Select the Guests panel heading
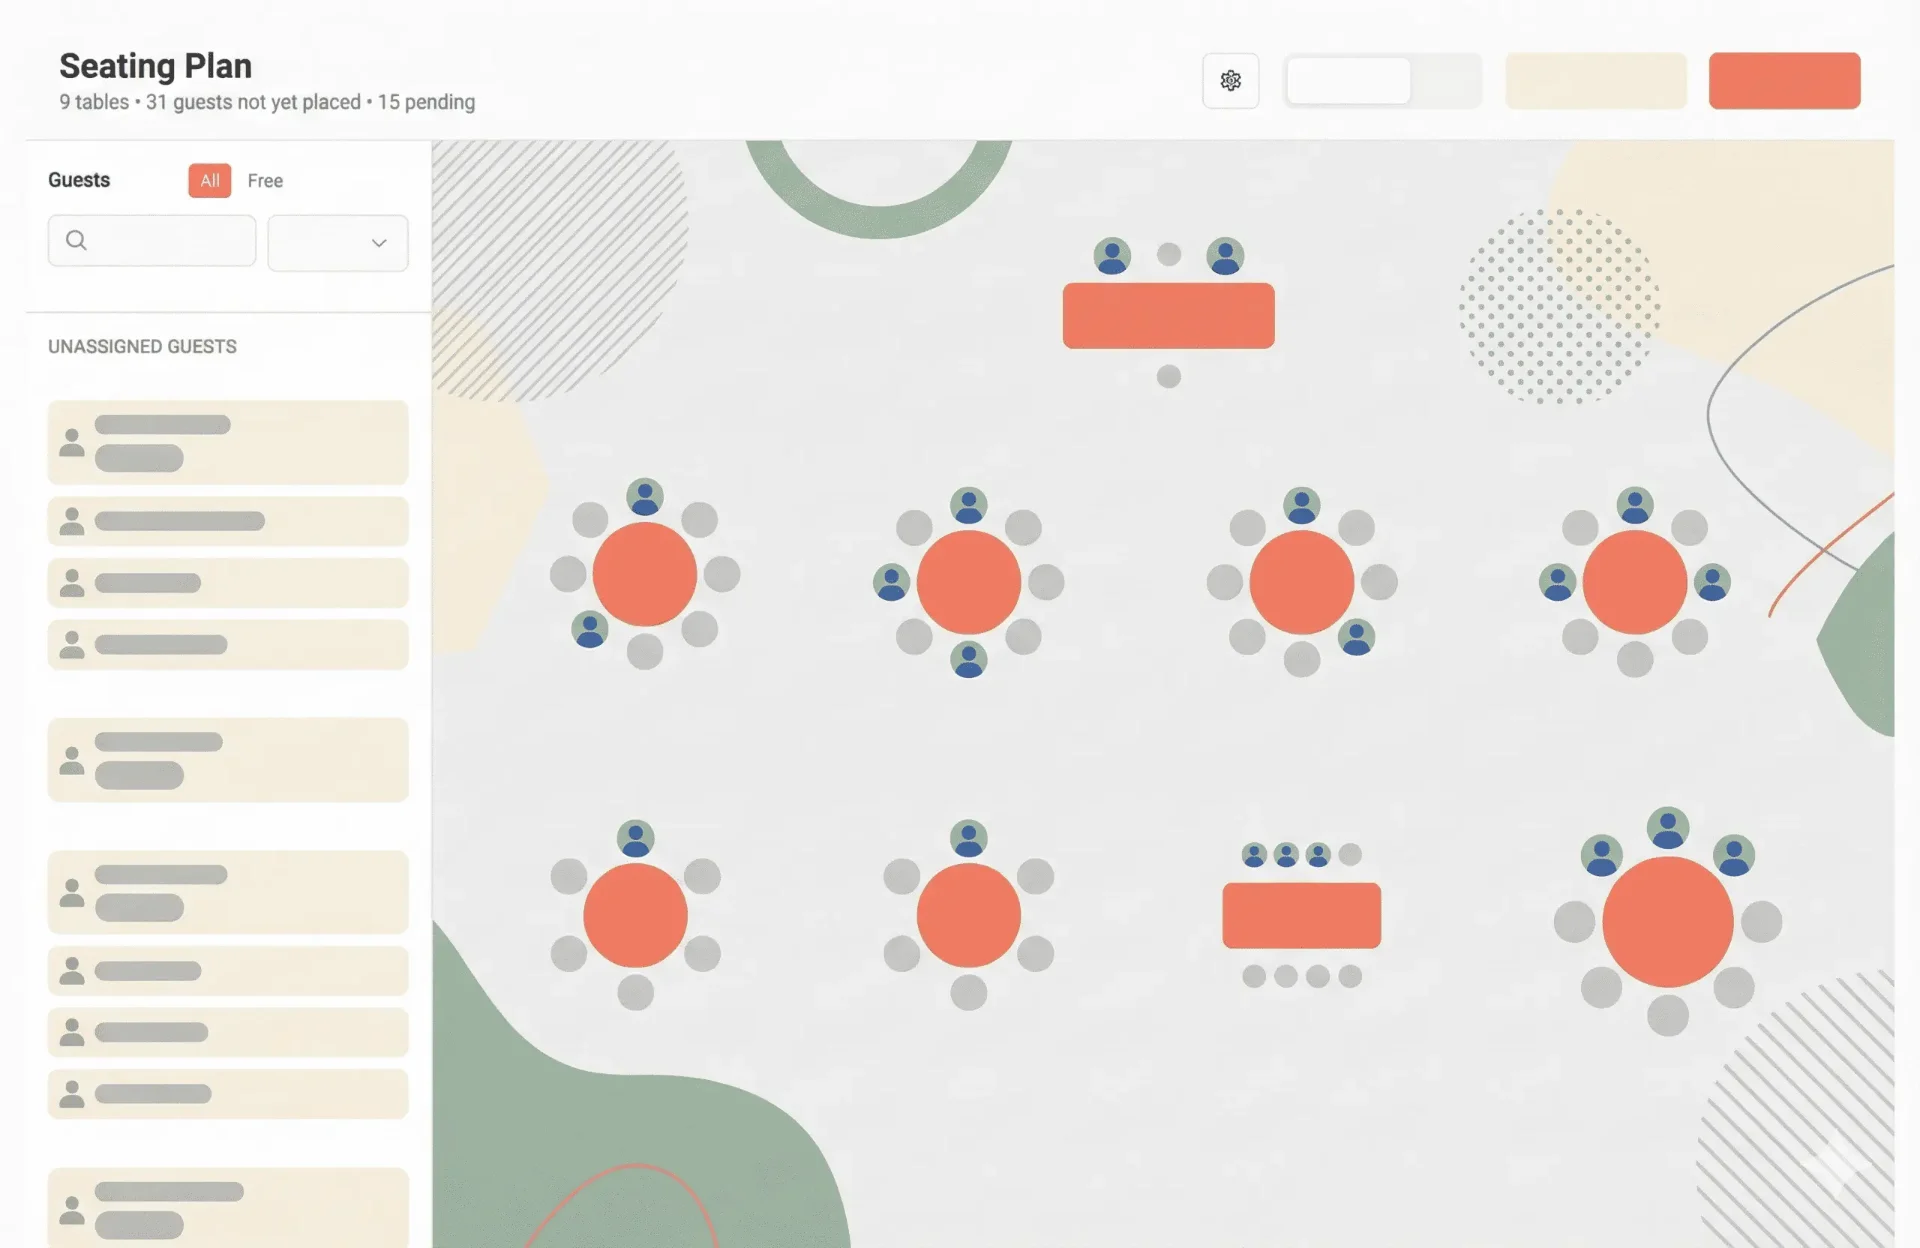1920x1248 pixels. coord(78,180)
